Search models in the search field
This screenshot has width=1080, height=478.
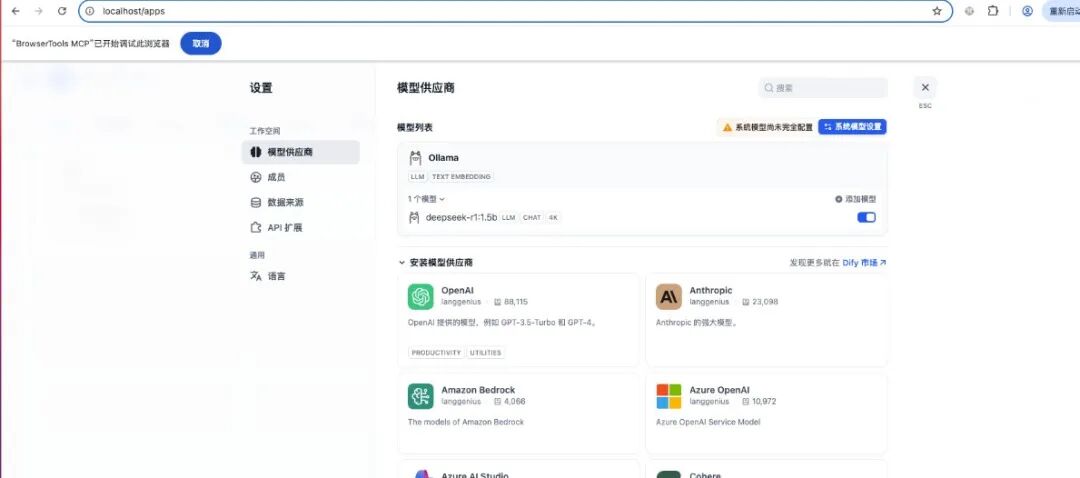tap(823, 88)
